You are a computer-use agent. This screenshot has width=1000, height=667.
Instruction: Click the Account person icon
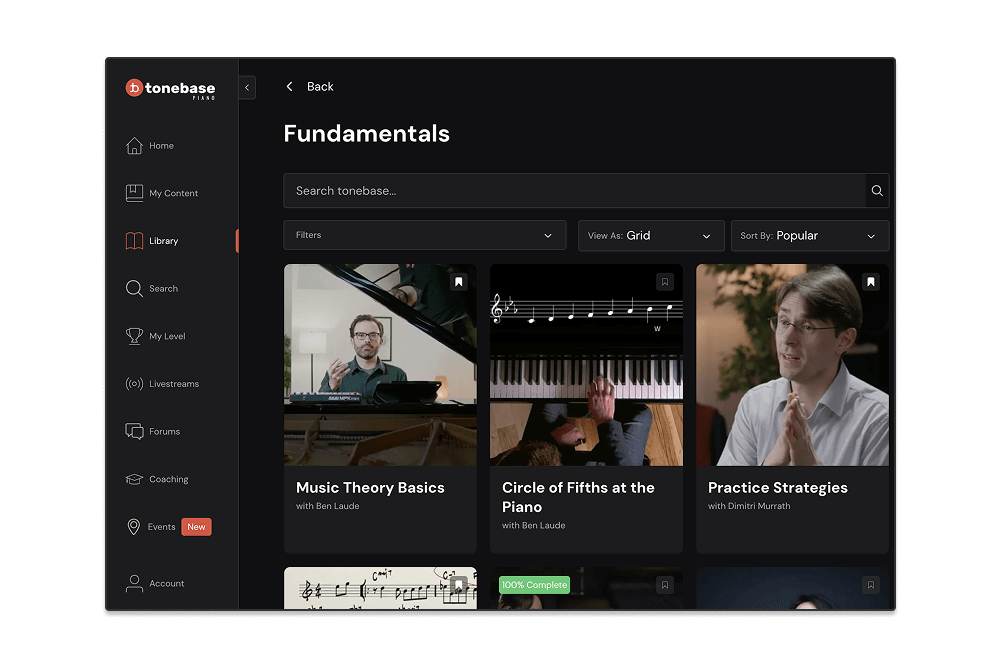(x=134, y=583)
